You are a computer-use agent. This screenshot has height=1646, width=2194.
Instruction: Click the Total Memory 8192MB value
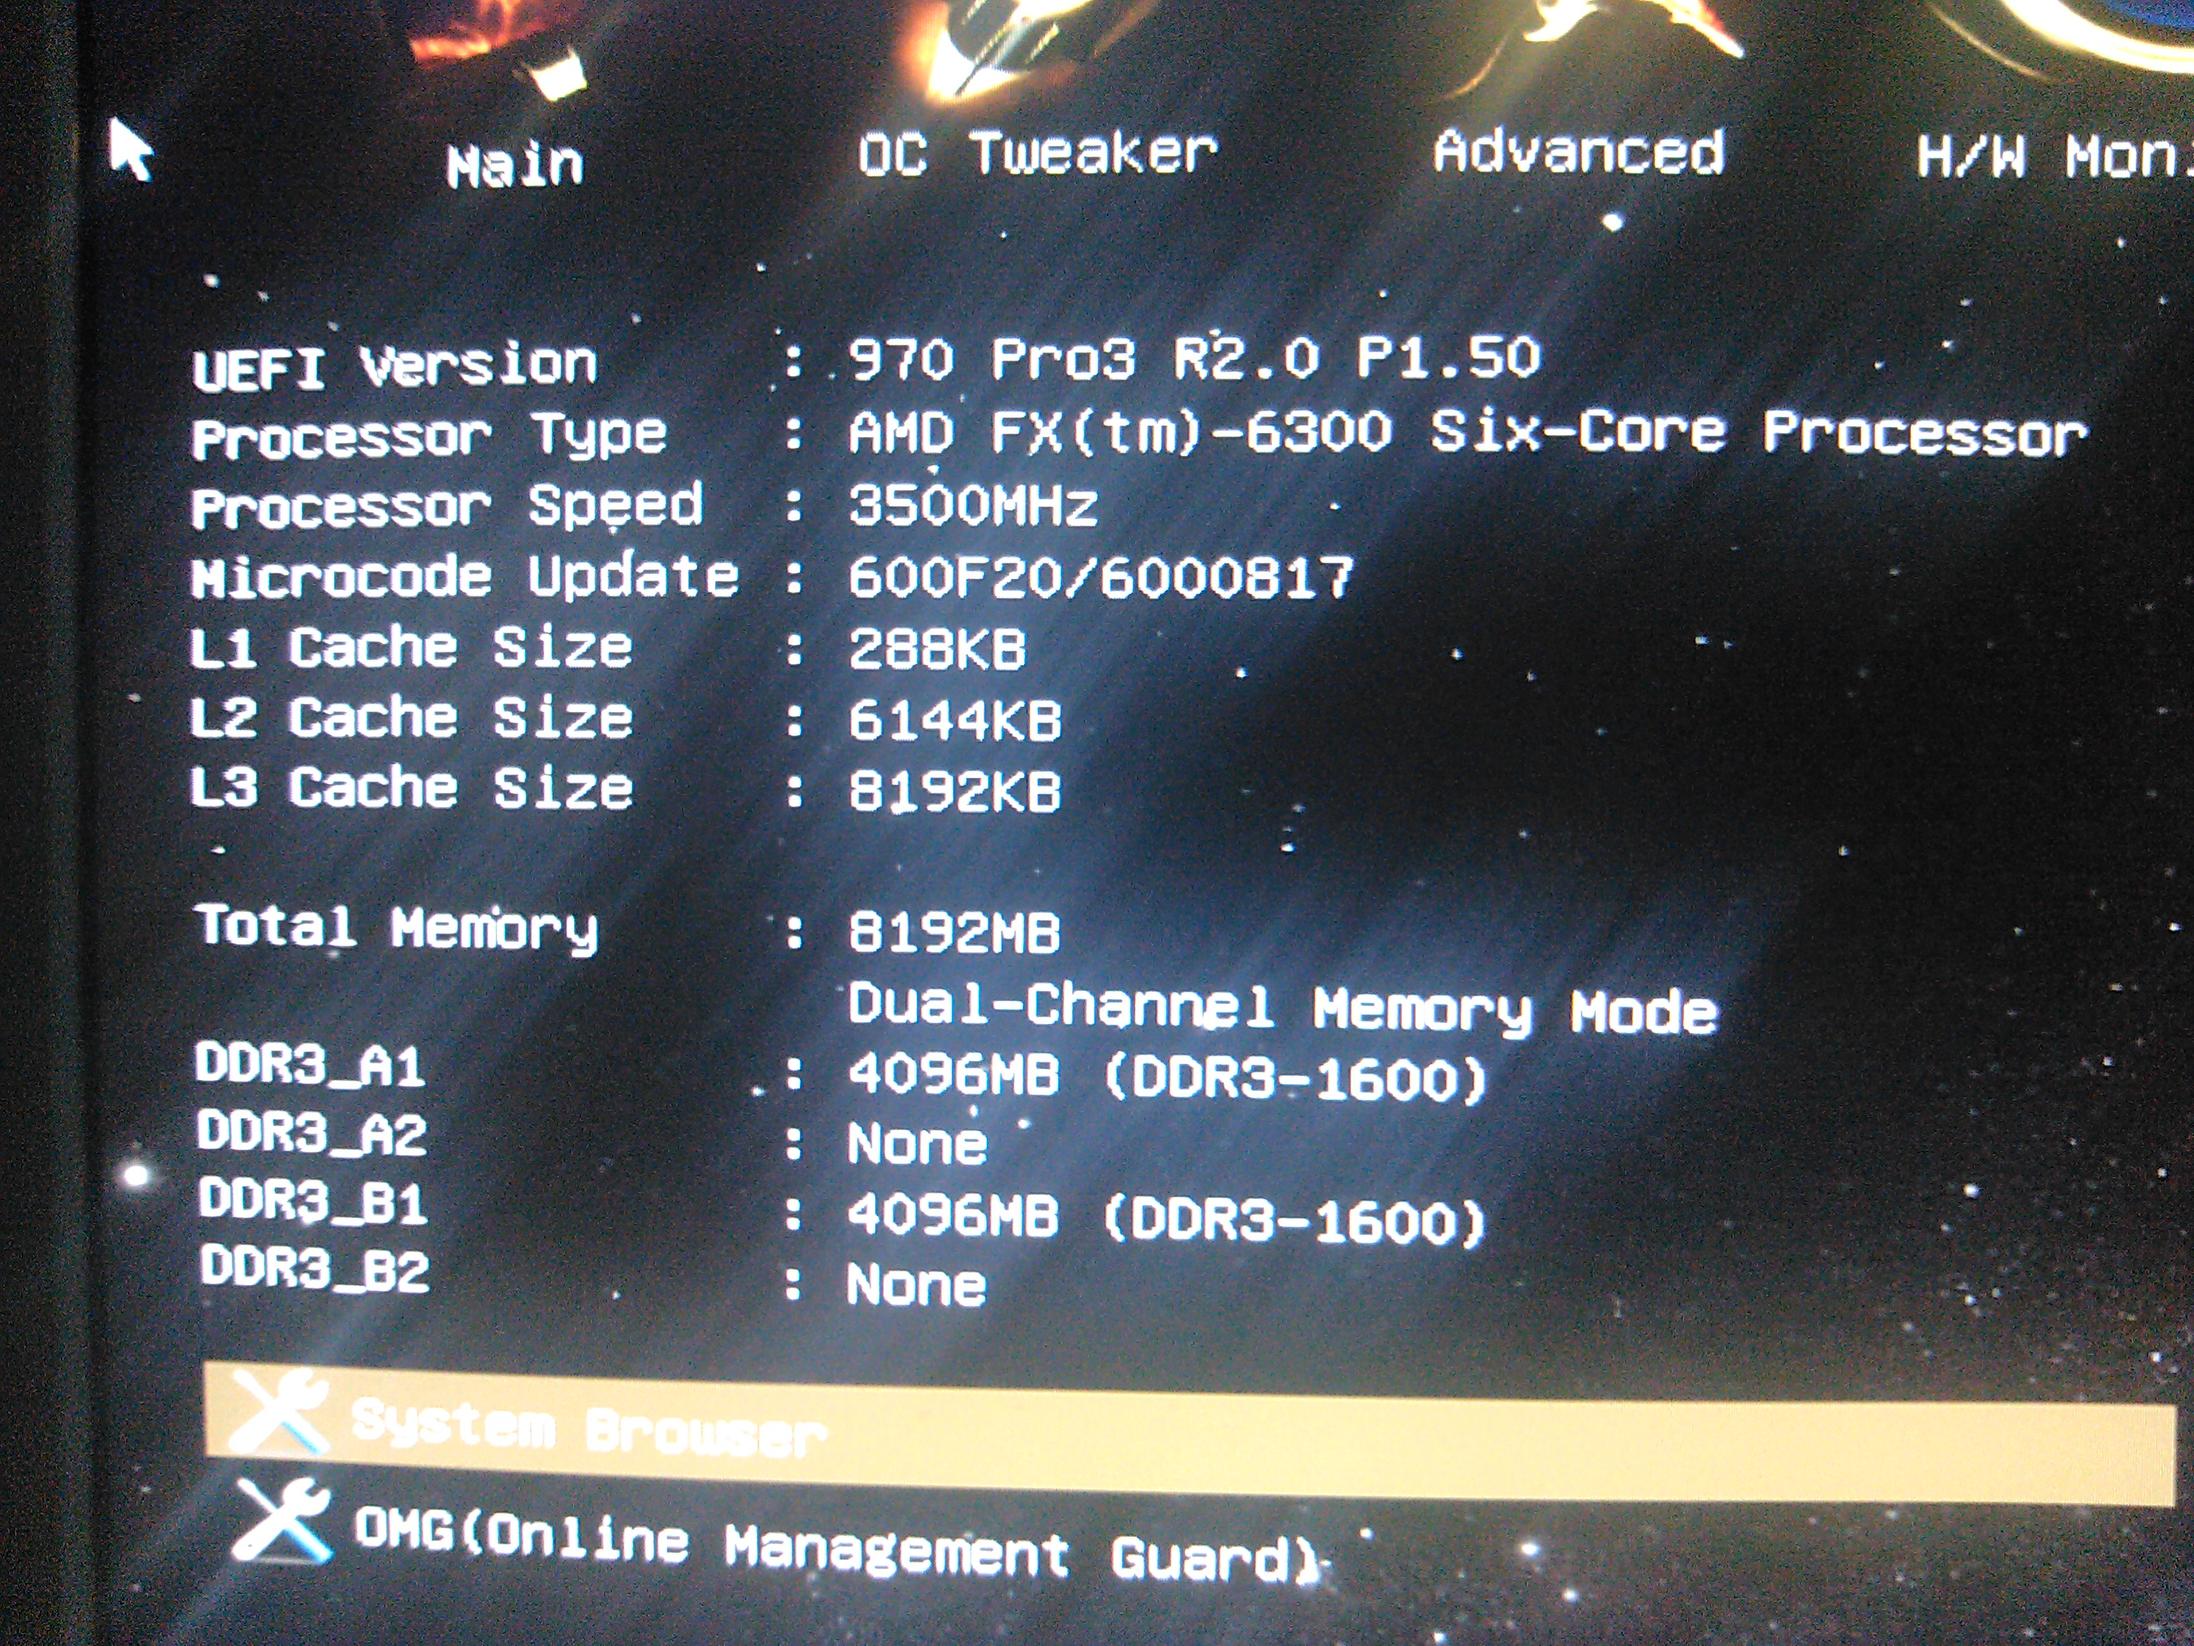click(x=954, y=933)
